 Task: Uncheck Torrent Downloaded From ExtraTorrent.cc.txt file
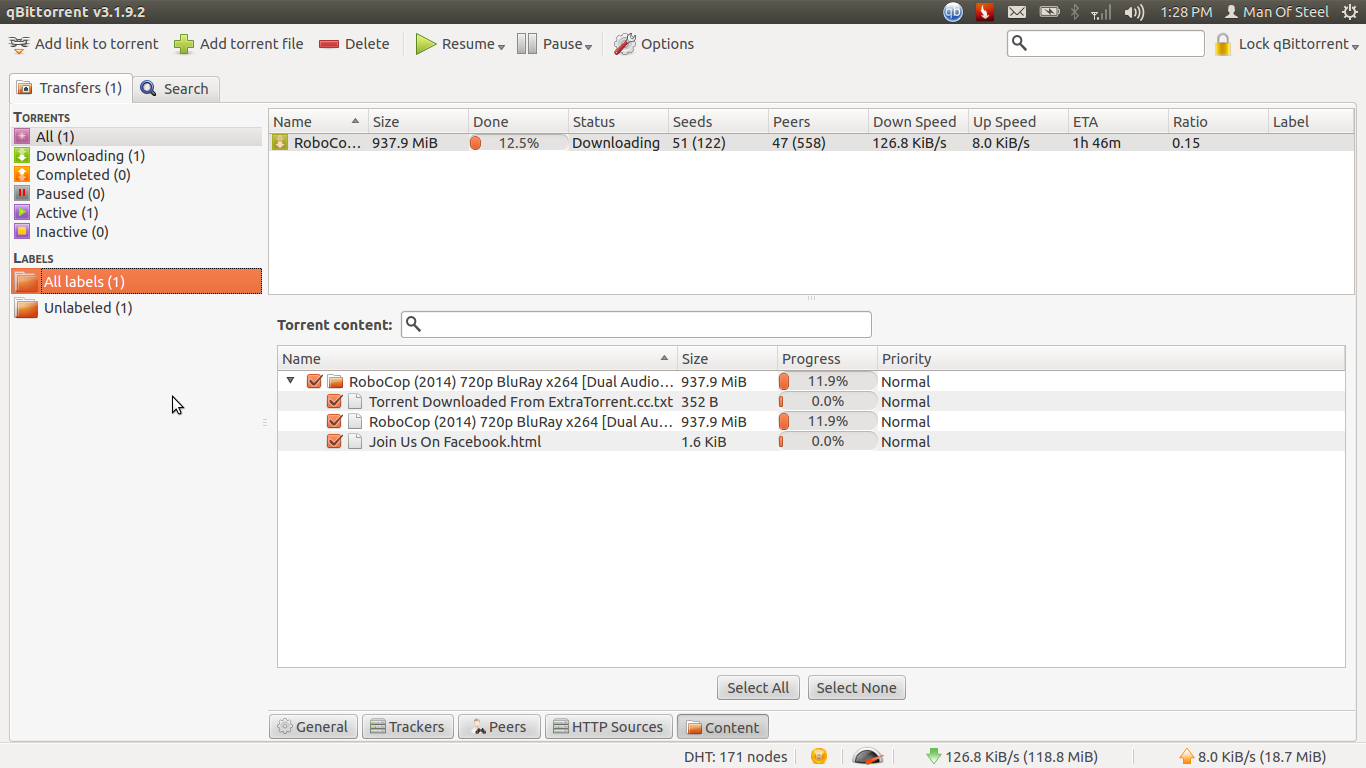coord(335,401)
